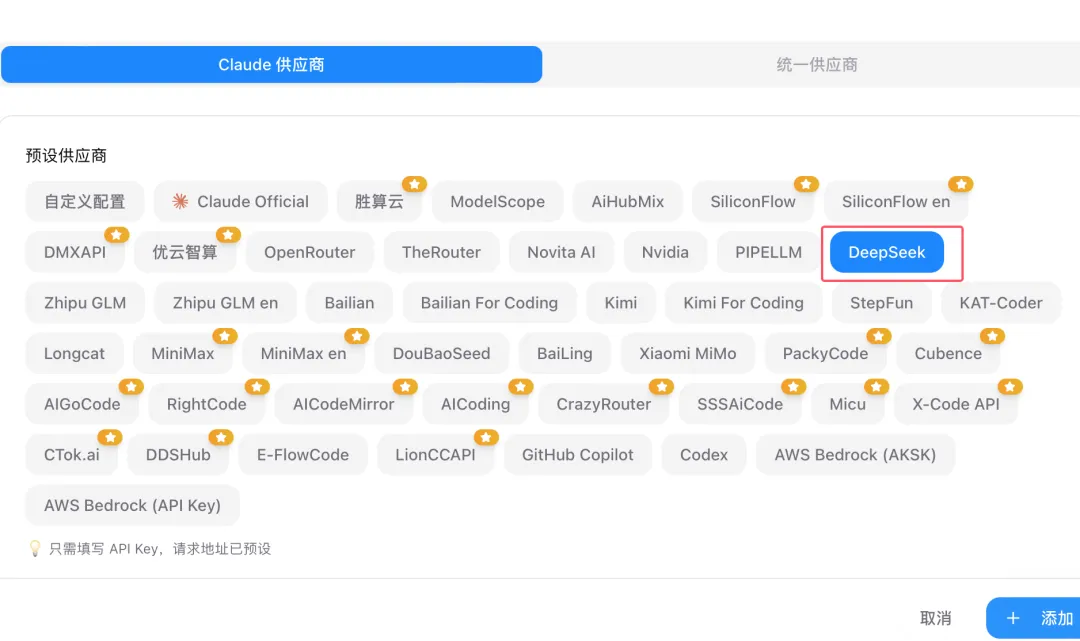This screenshot has height=641, width=1080.
Task: Choose the Micu provider
Action: (x=847, y=404)
